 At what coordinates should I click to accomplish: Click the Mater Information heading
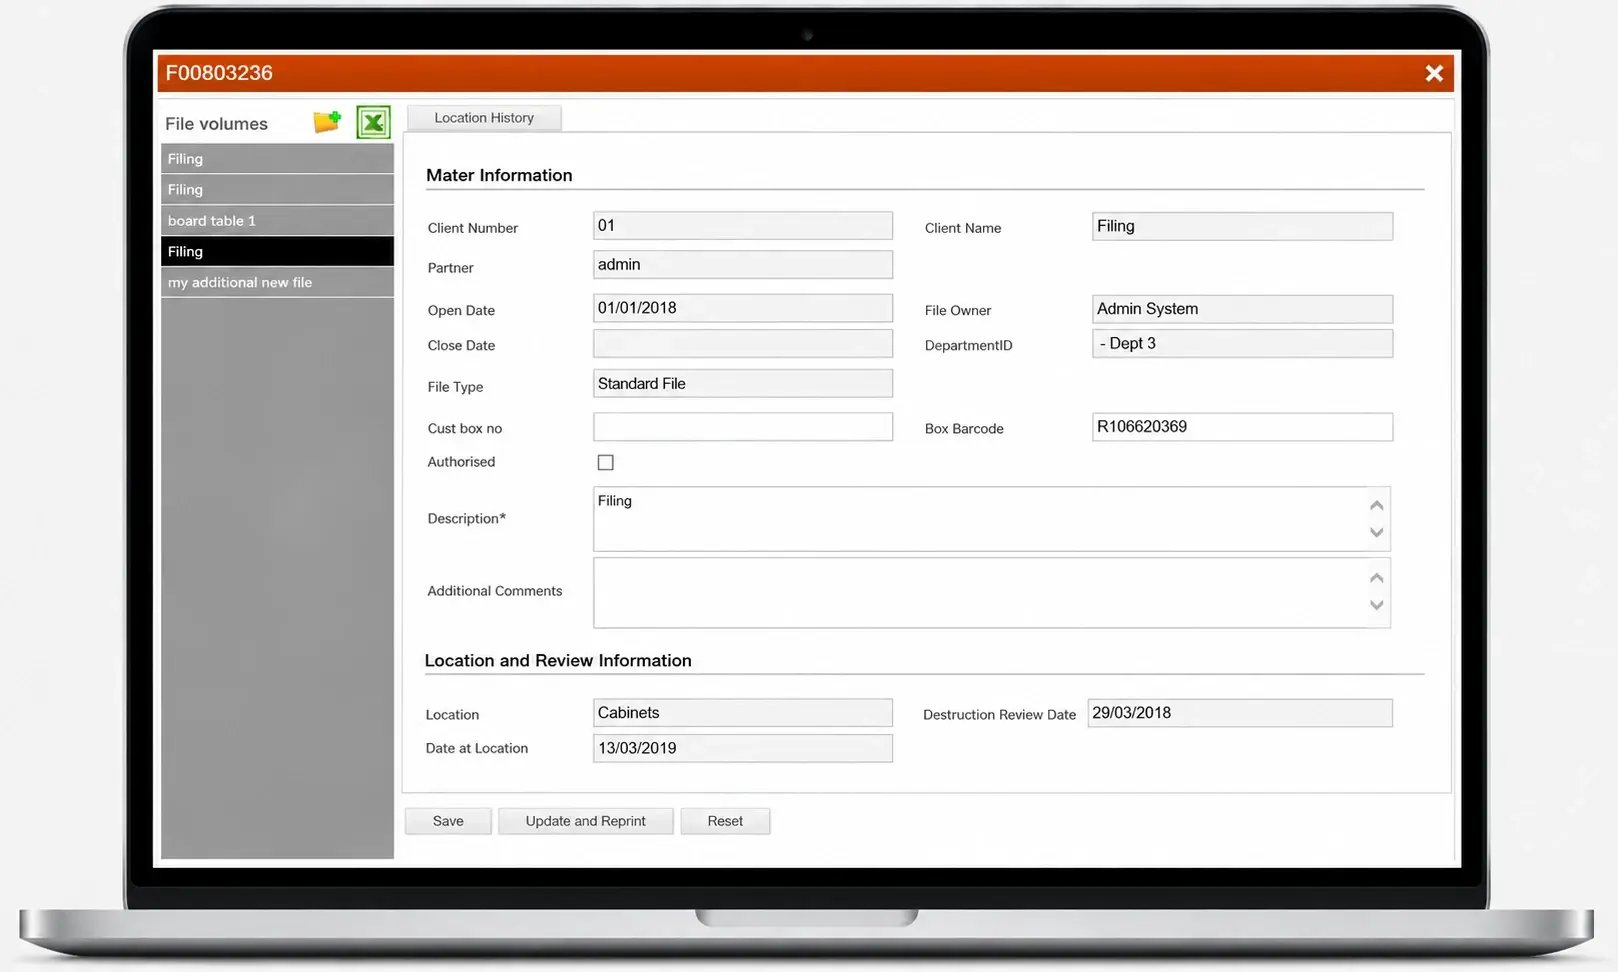(499, 175)
